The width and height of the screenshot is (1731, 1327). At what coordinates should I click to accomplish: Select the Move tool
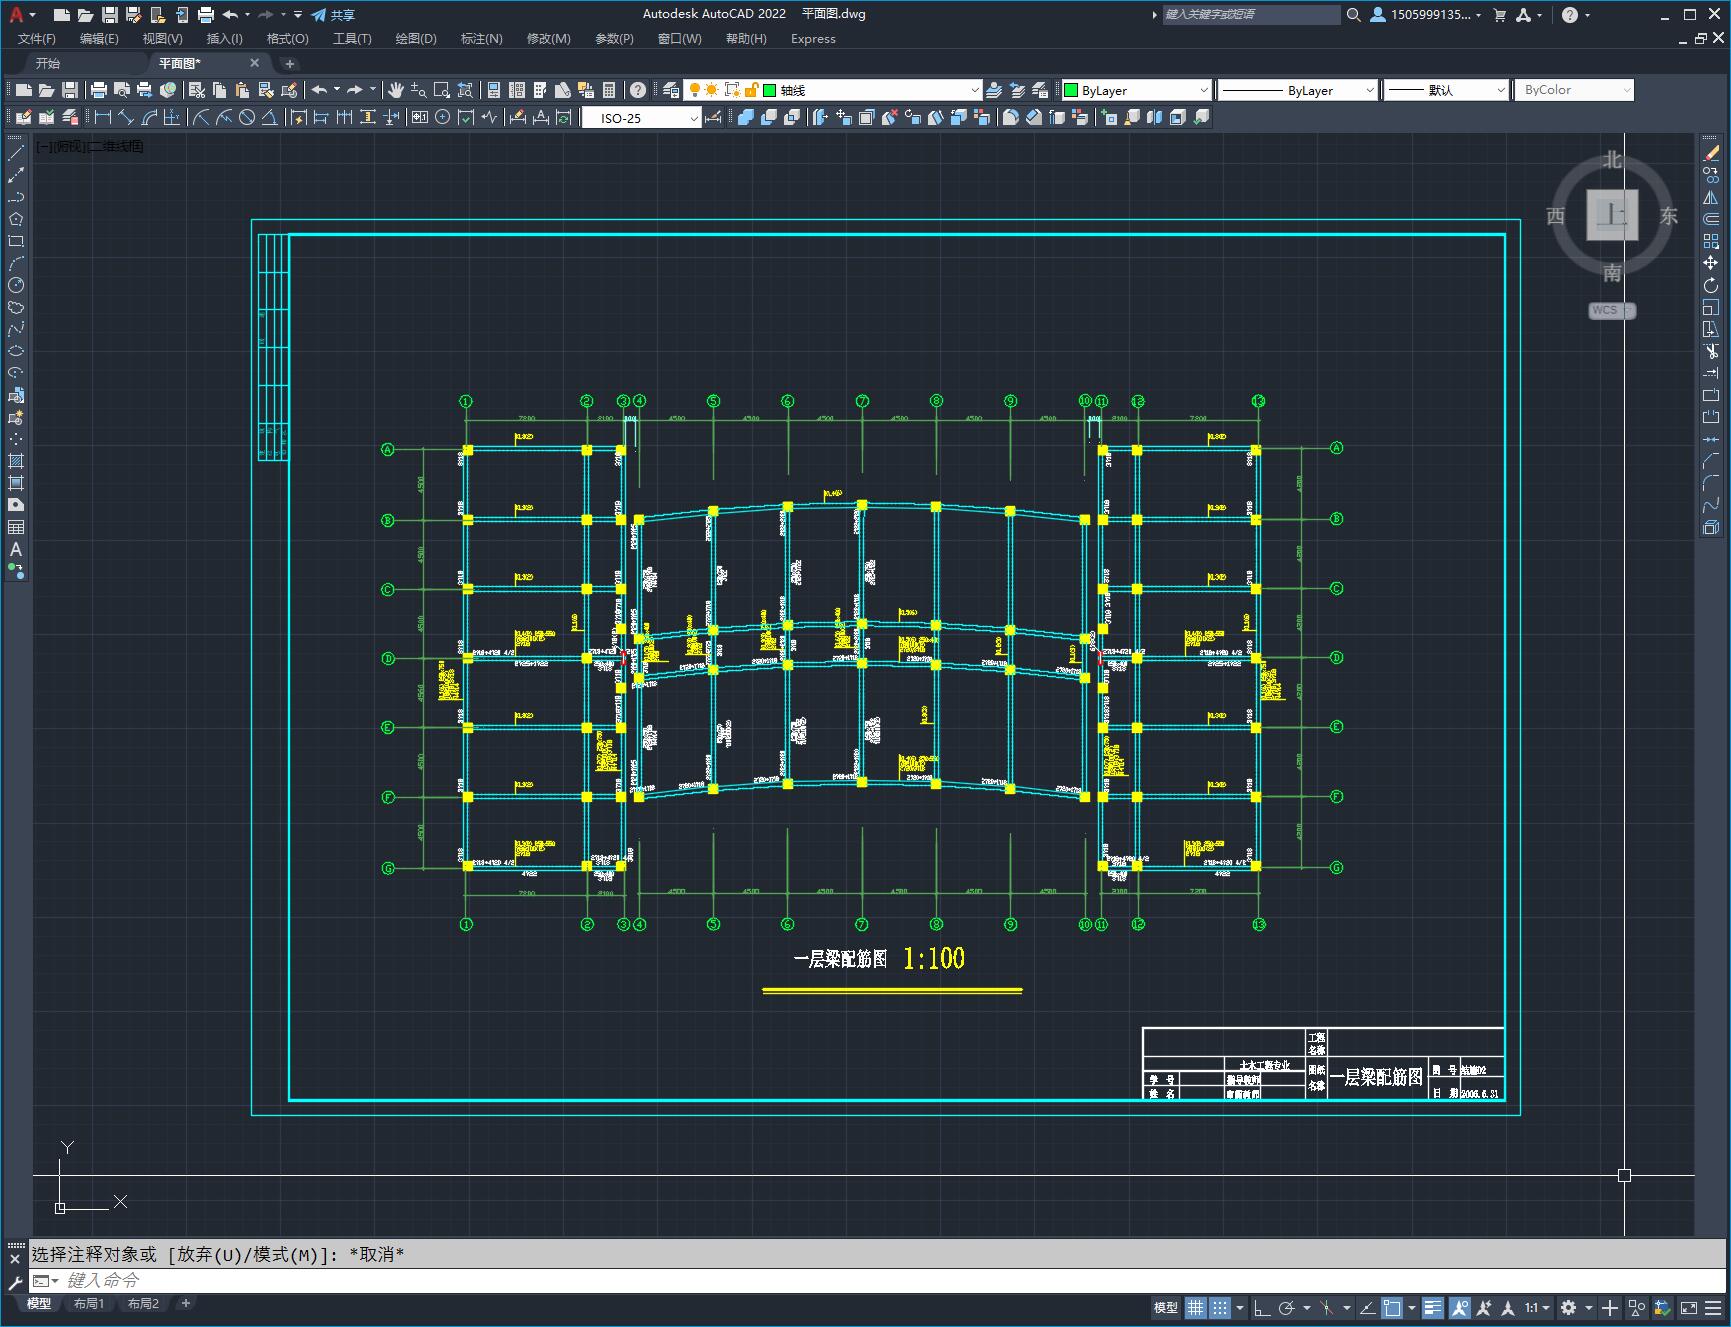[x=1711, y=263]
